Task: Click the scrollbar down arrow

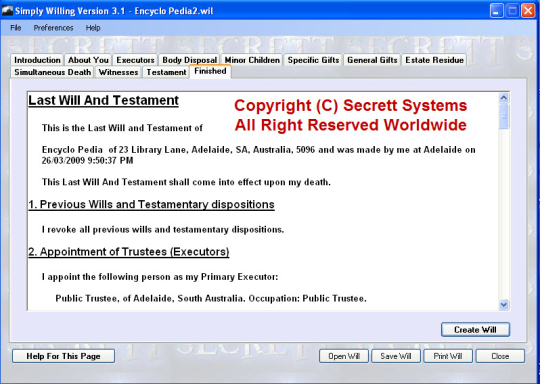Action: [504, 304]
